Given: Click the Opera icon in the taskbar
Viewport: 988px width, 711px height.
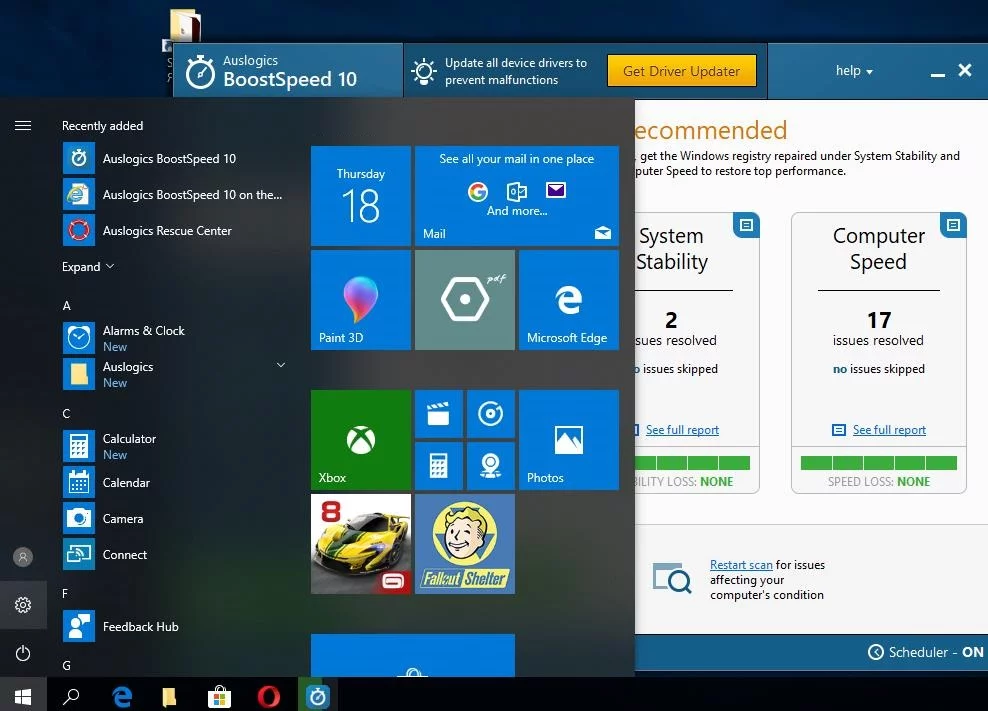Looking at the screenshot, I should (268, 696).
